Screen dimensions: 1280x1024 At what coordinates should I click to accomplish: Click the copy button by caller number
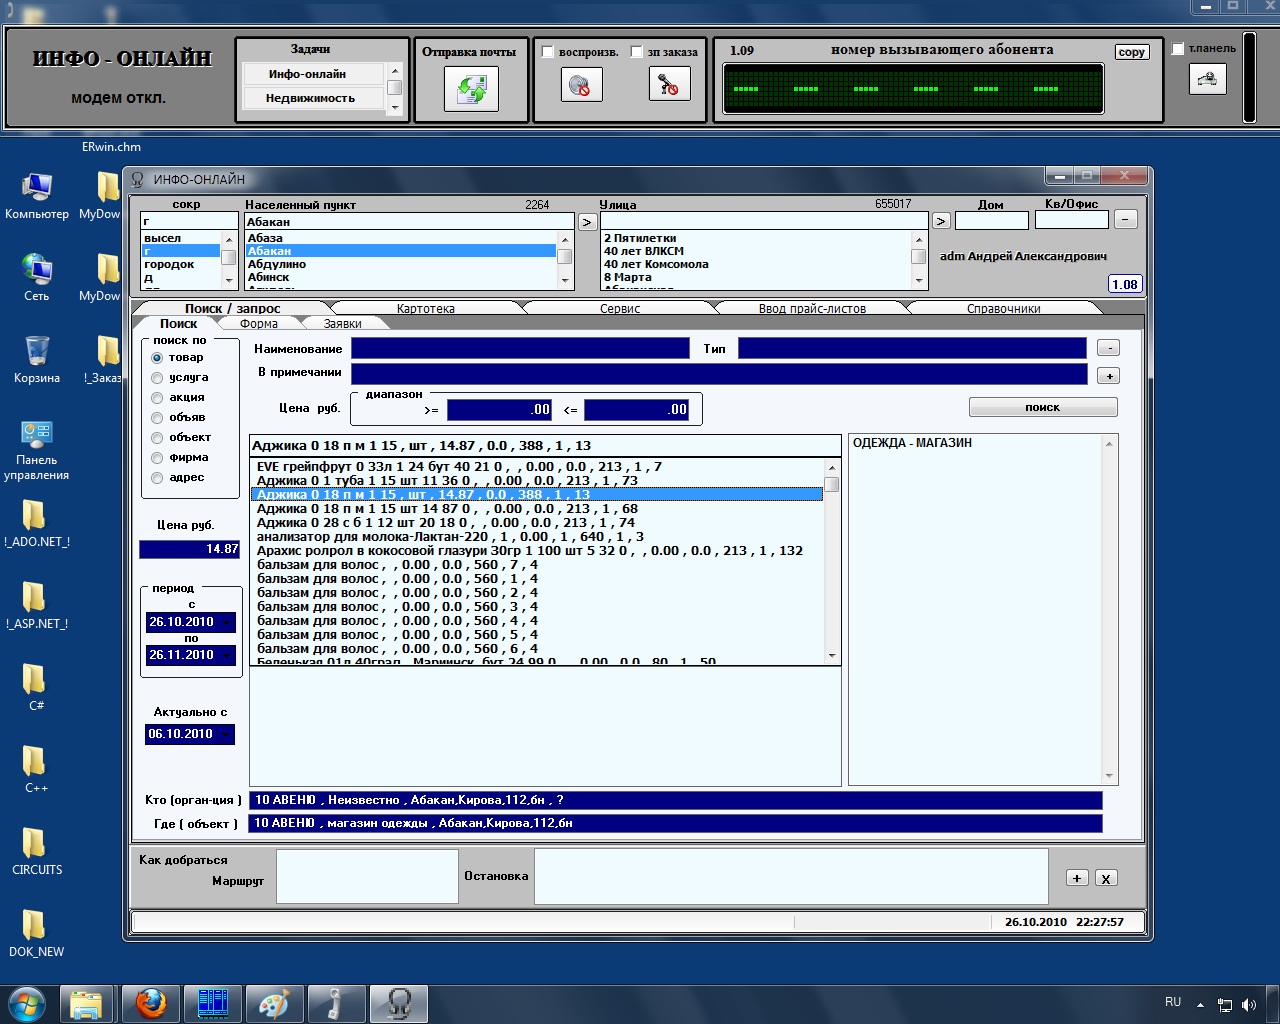pyautogui.click(x=1132, y=52)
